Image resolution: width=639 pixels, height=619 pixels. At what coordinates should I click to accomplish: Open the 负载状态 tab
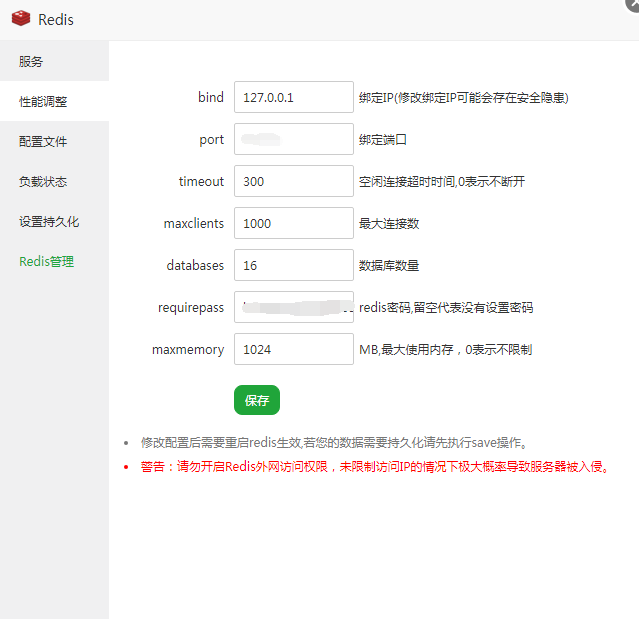click(43, 181)
